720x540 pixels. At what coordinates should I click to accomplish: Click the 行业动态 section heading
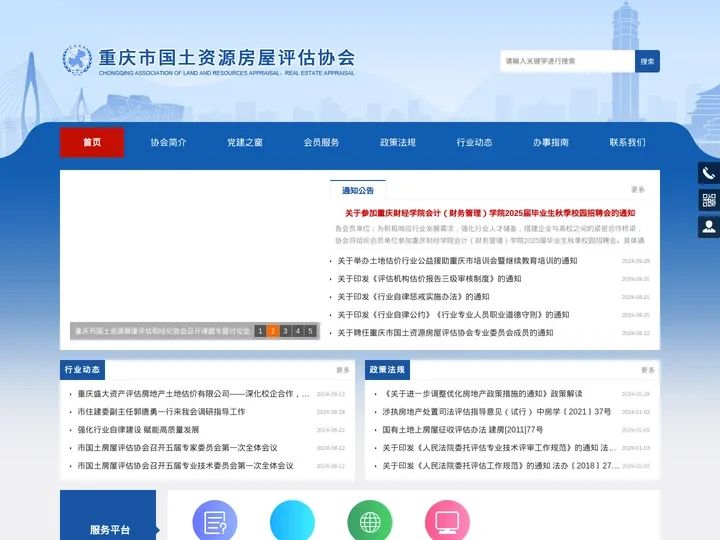coord(82,370)
